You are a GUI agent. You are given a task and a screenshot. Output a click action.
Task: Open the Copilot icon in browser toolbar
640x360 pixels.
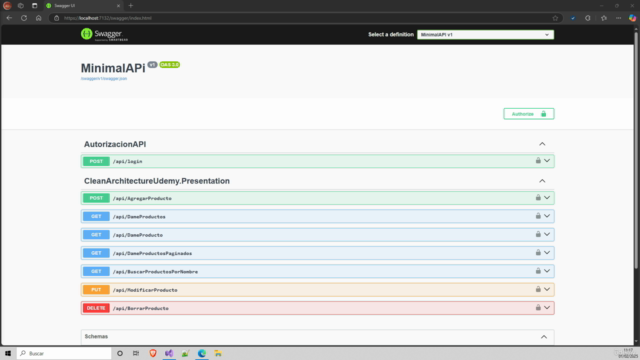click(632, 18)
